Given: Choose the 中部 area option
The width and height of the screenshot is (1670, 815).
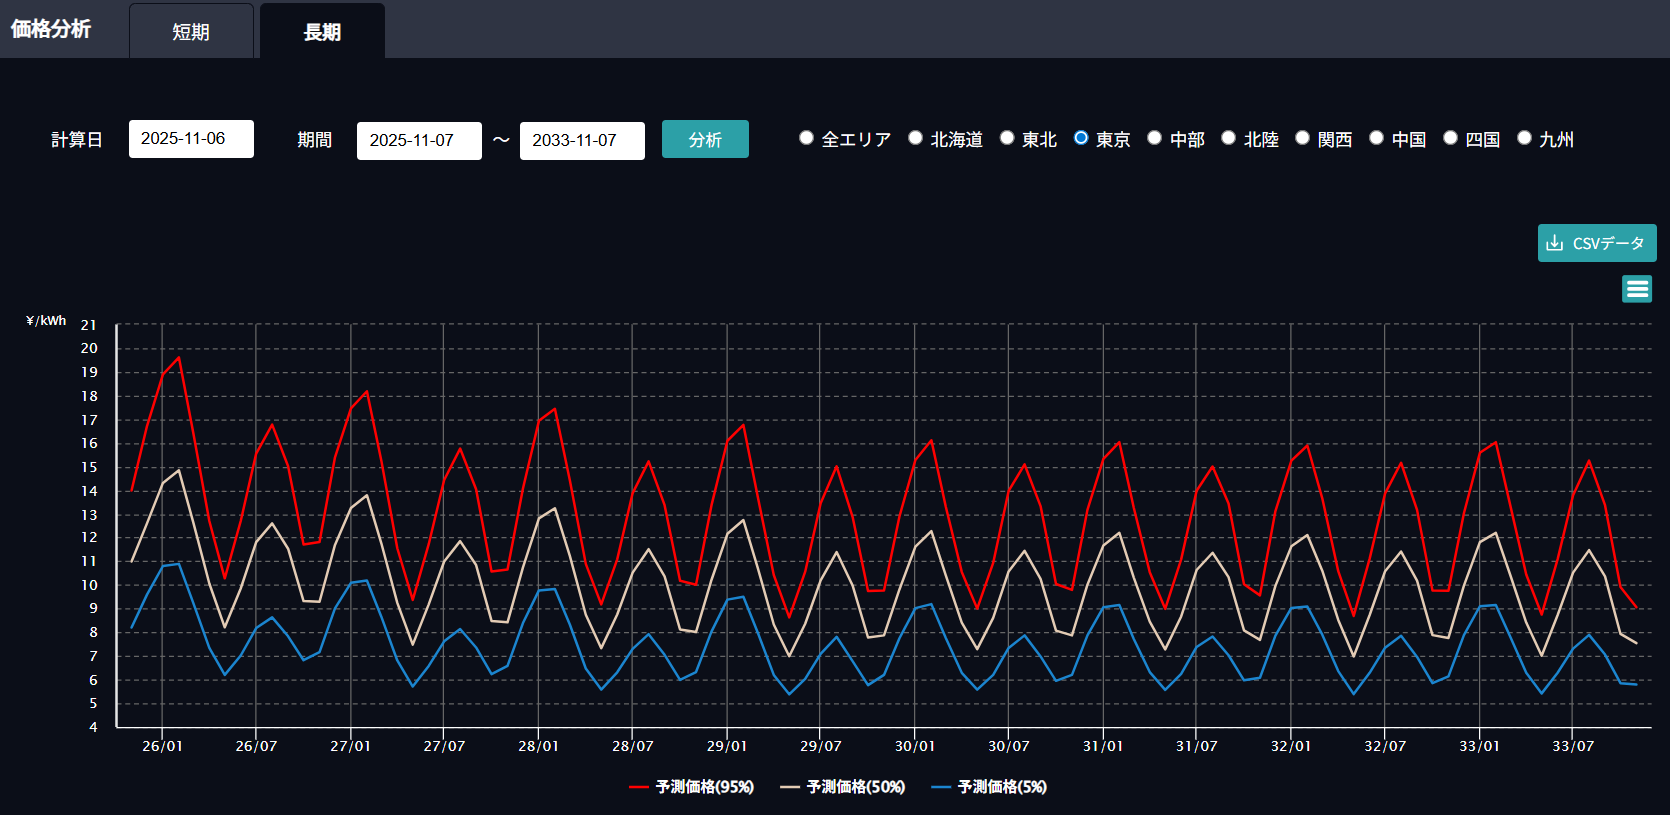Looking at the screenshot, I should 1154,138.
